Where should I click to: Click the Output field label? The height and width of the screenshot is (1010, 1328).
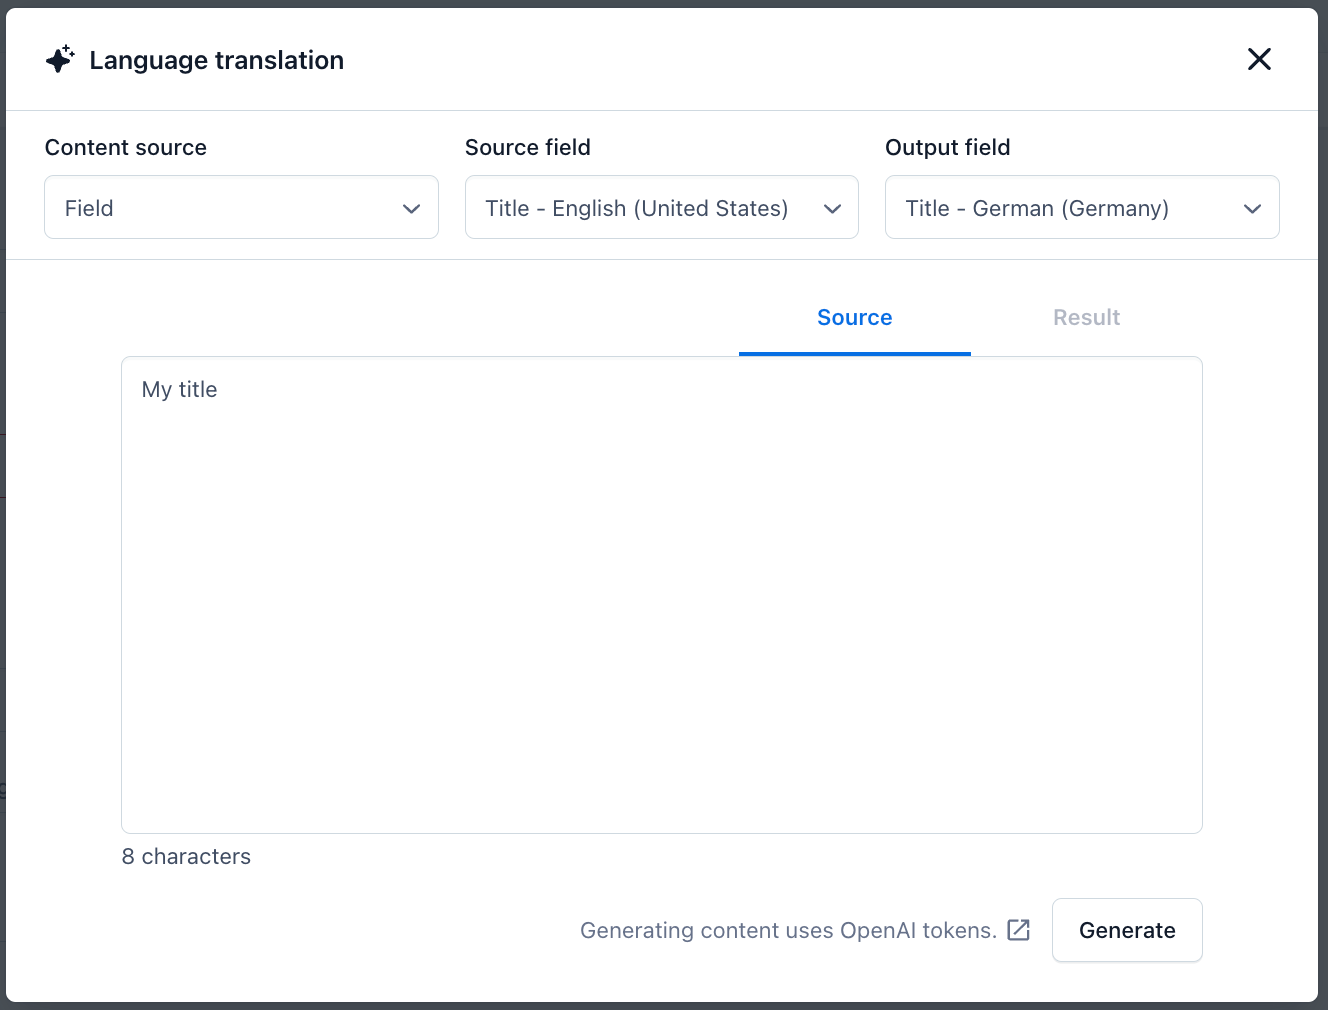tap(947, 147)
